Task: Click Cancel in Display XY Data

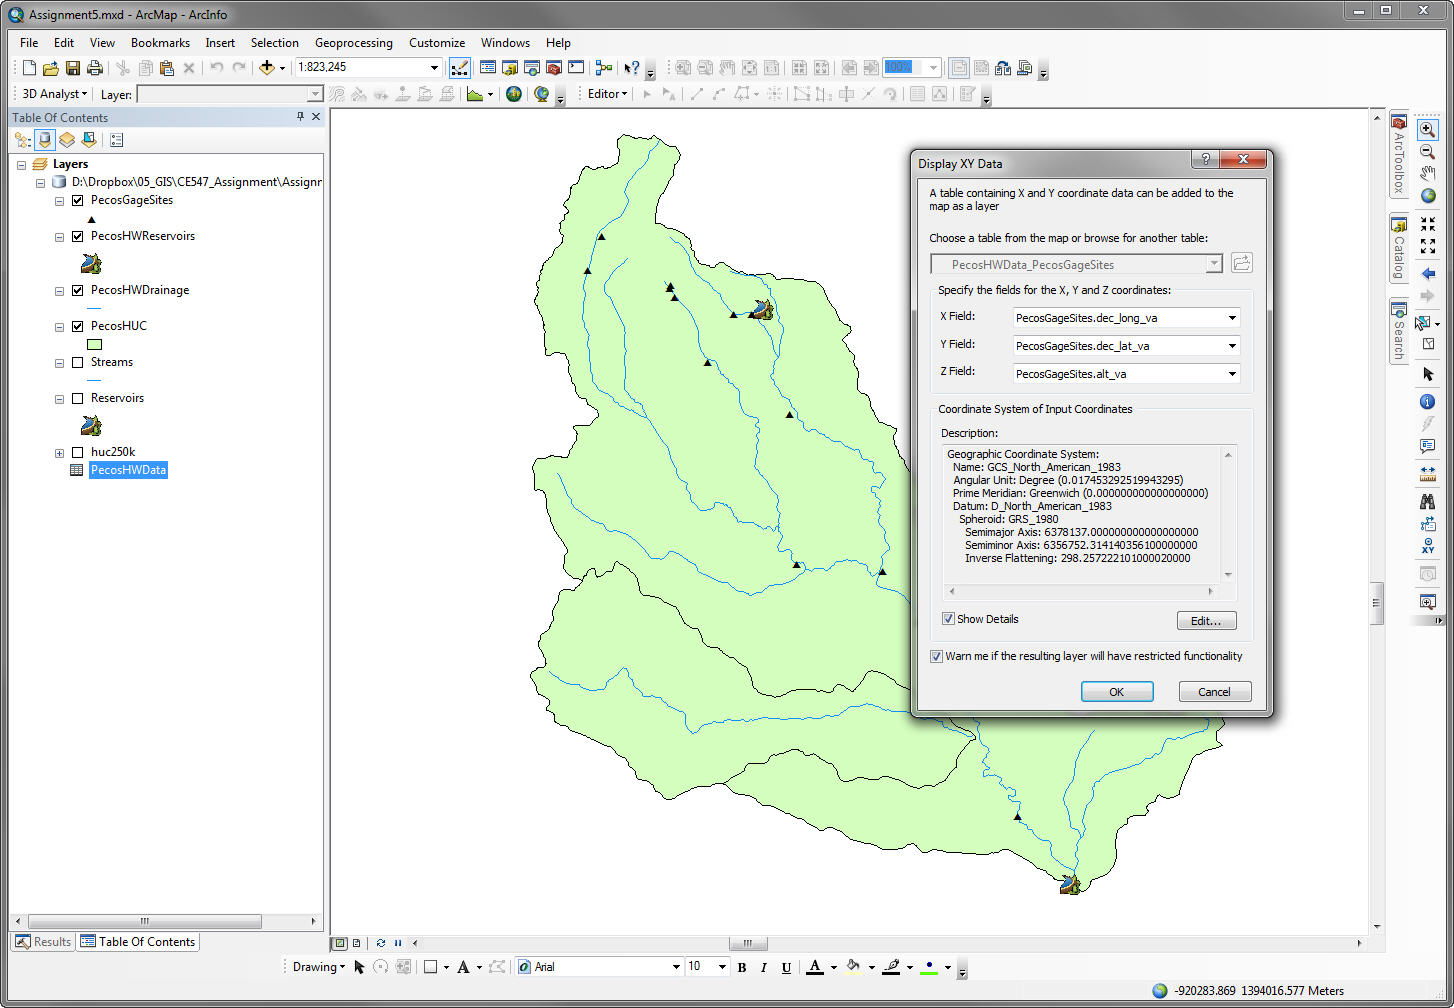Action: click(1214, 692)
